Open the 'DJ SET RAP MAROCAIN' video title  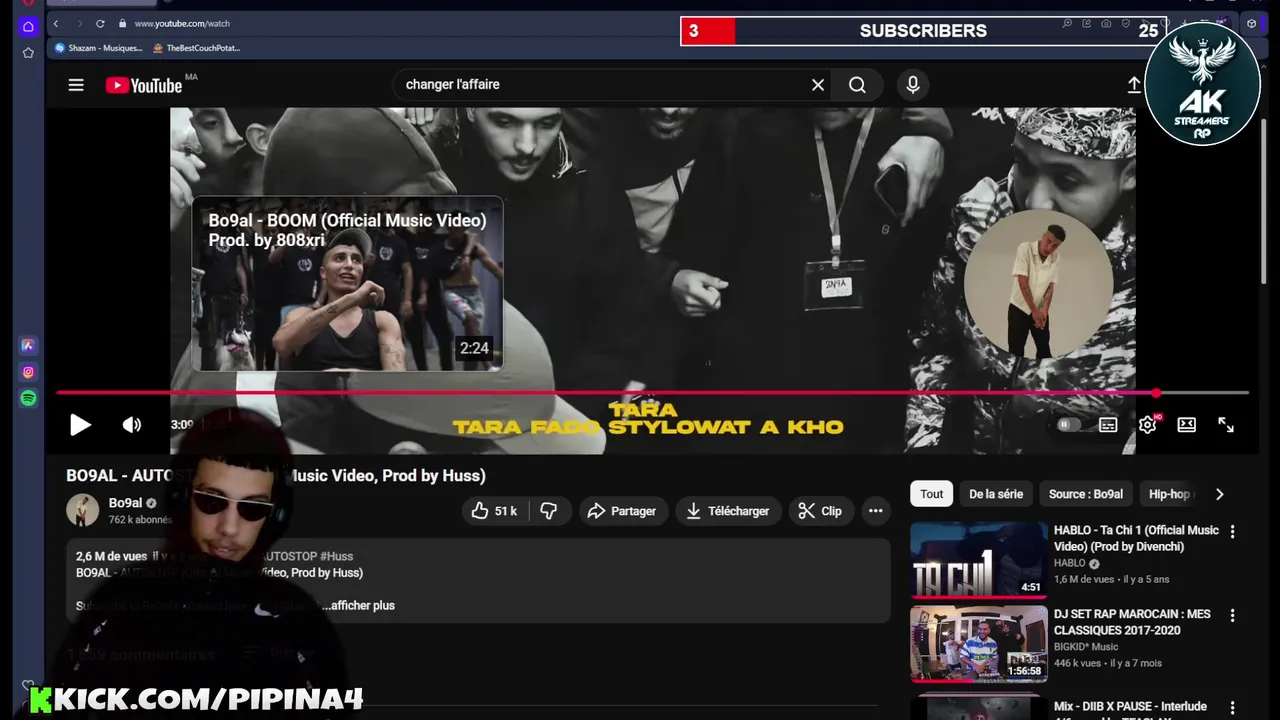(1132, 622)
